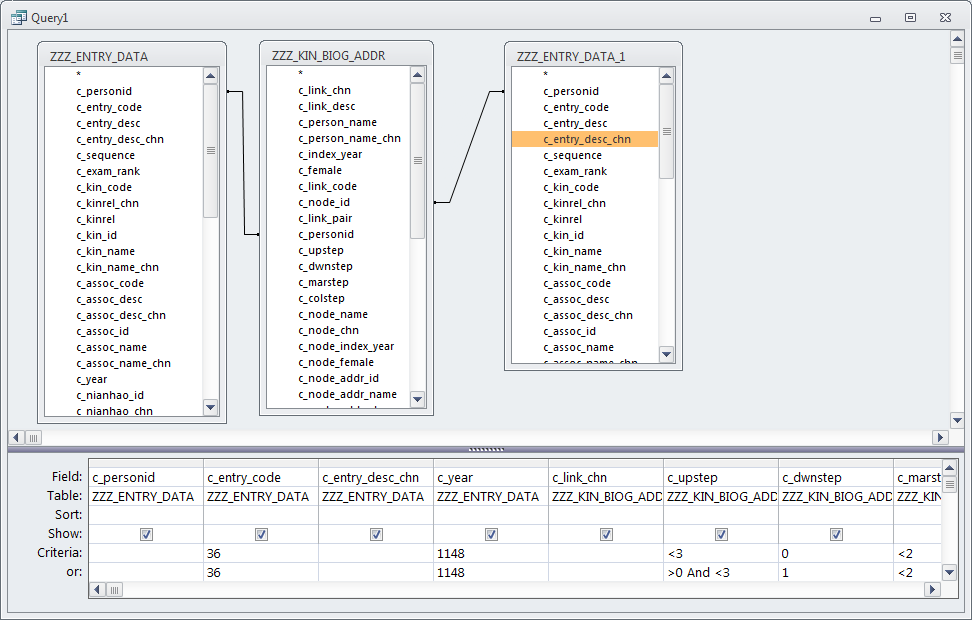This screenshot has width=972, height=620.
Task: Maximize the Query1 window
Action: point(910,17)
